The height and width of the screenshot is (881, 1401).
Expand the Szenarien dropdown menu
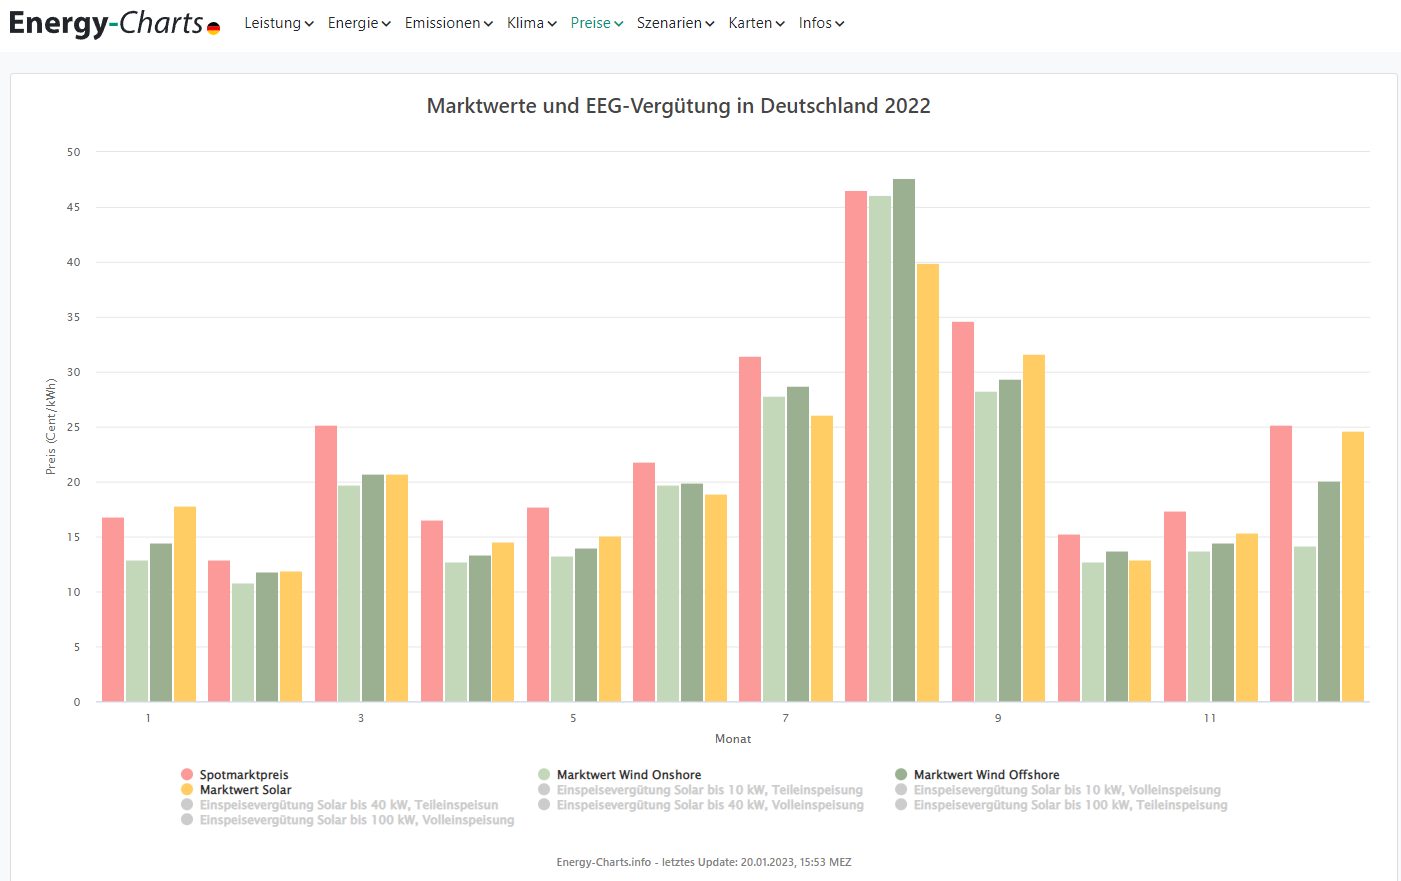click(675, 23)
